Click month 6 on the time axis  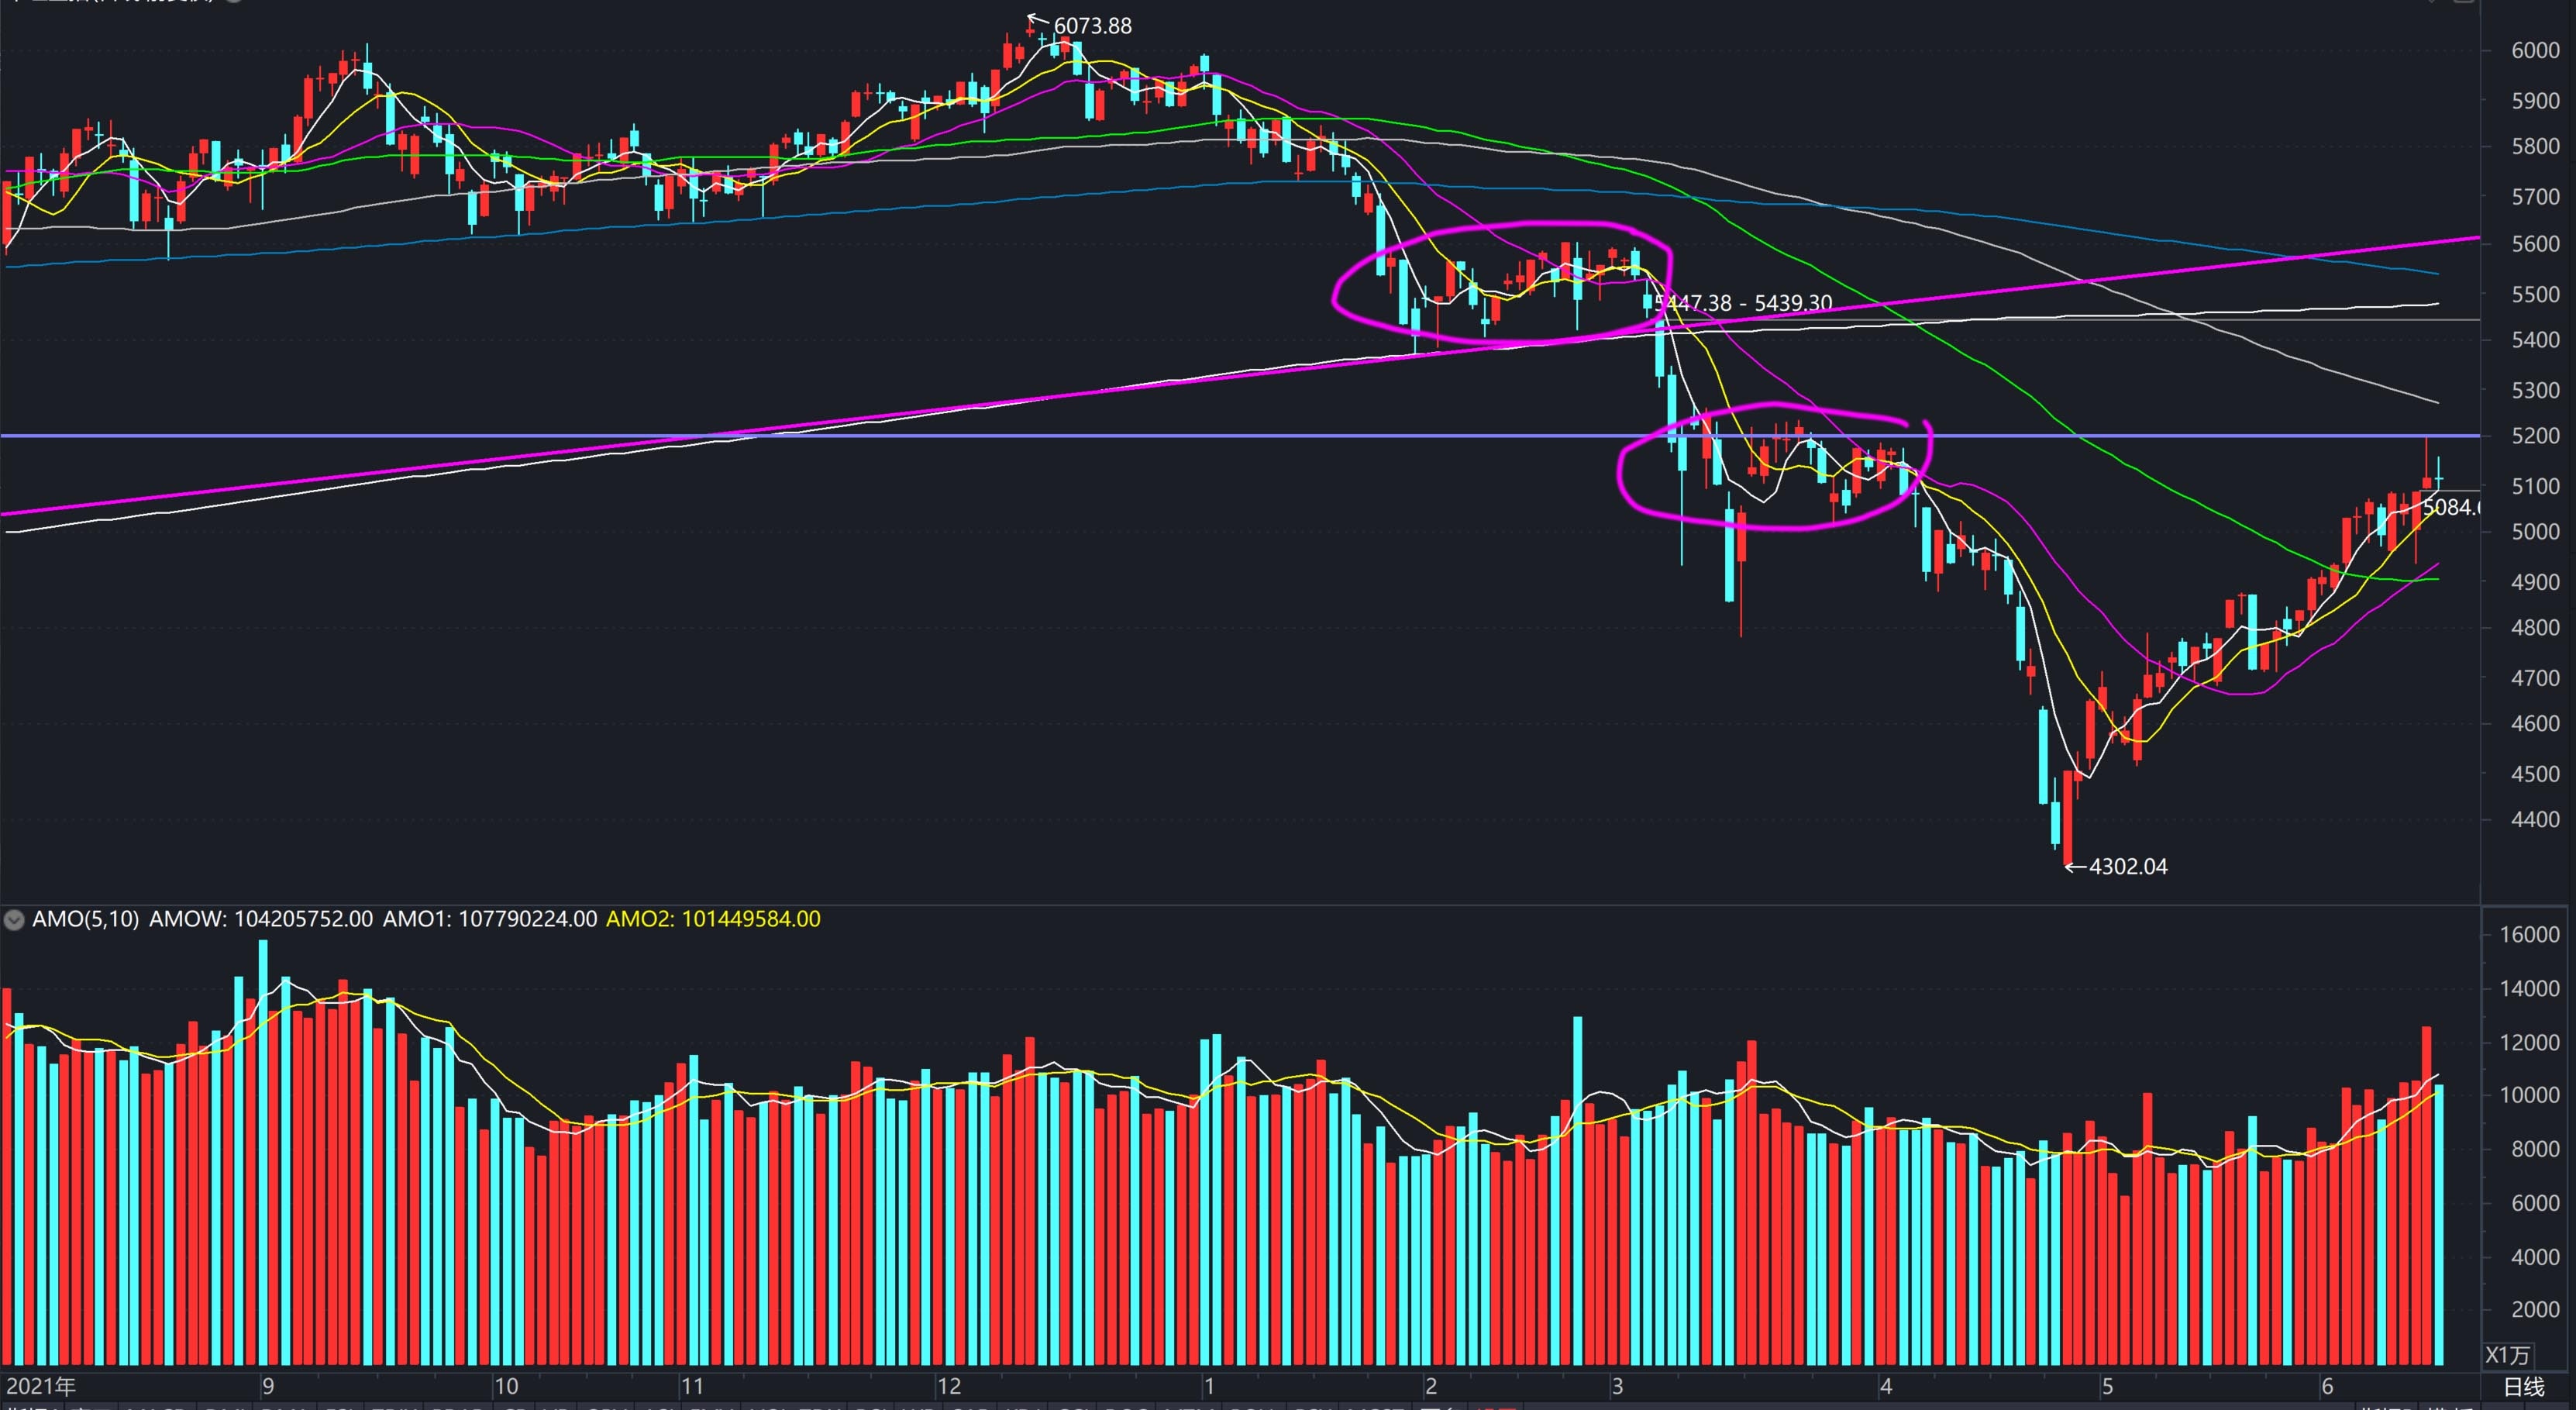tap(2326, 1387)
